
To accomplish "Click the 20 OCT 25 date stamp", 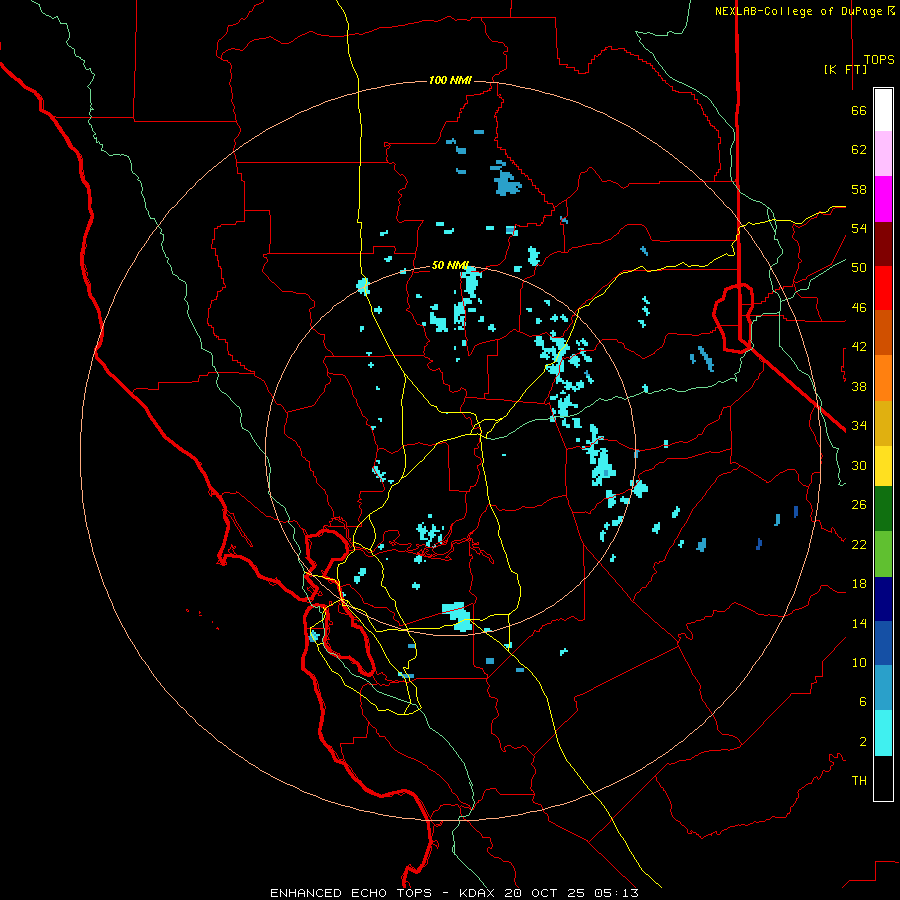I will [544, 893].
